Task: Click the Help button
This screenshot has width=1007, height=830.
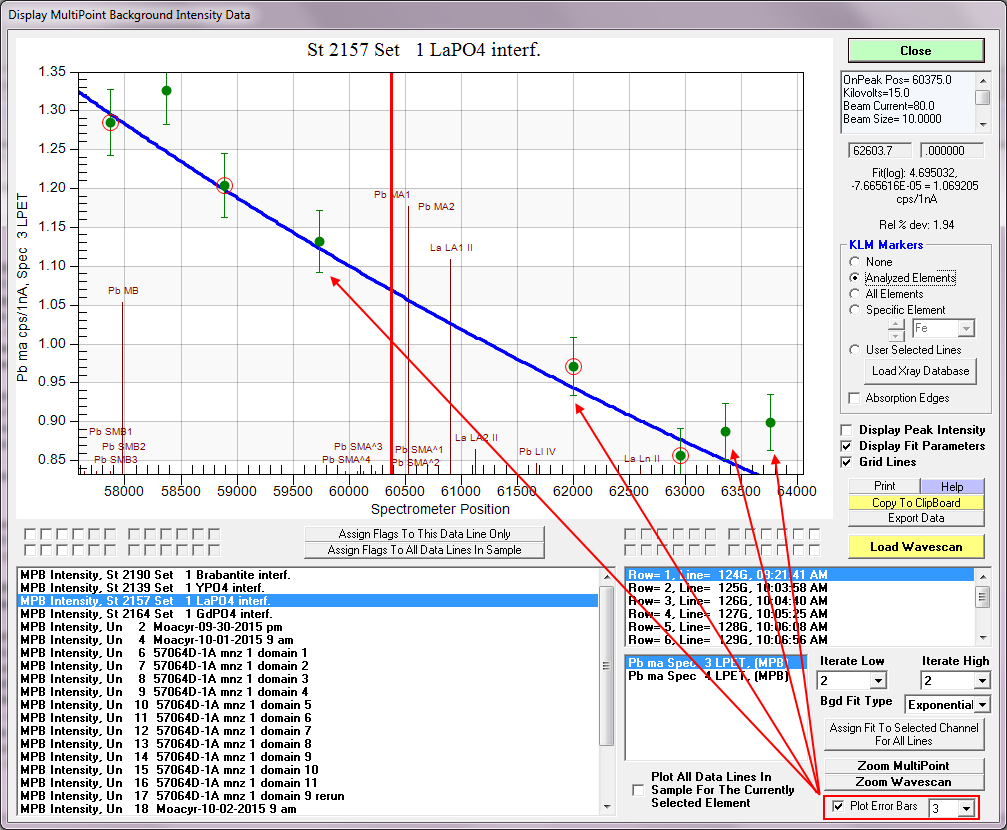Action: (x=951, y=487)
